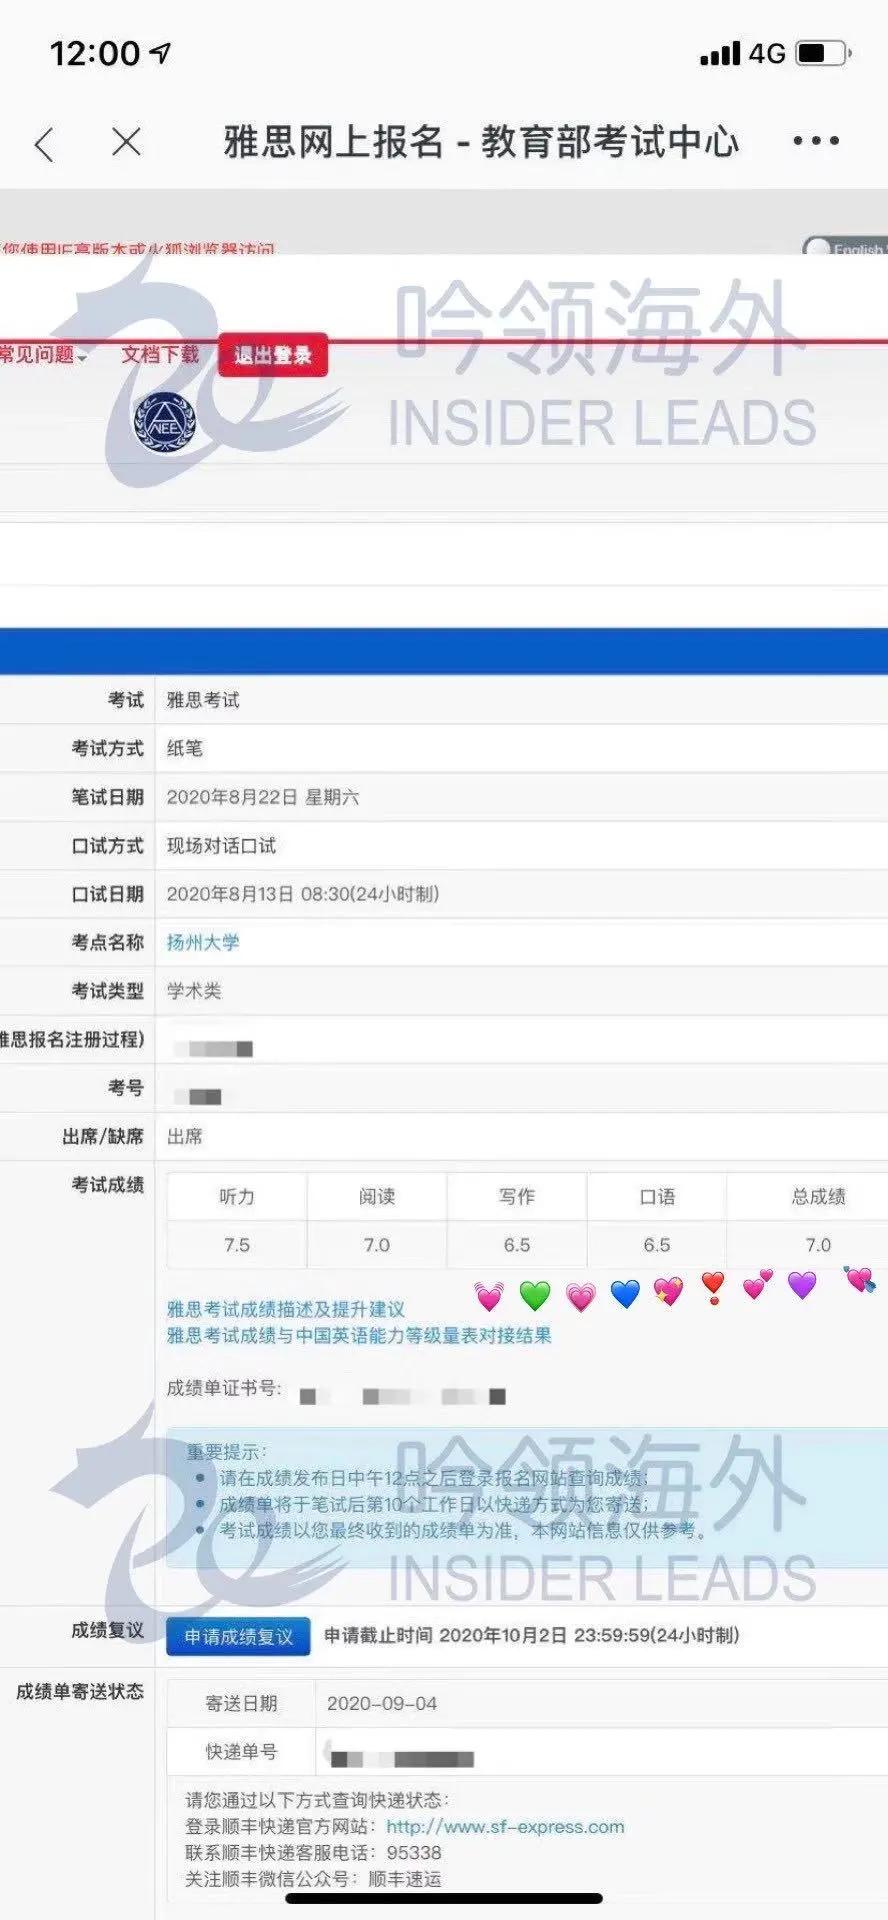Screen dimensions: 888x1920
Task: Open the three-dot more options menu
Action: pos(816,141)
